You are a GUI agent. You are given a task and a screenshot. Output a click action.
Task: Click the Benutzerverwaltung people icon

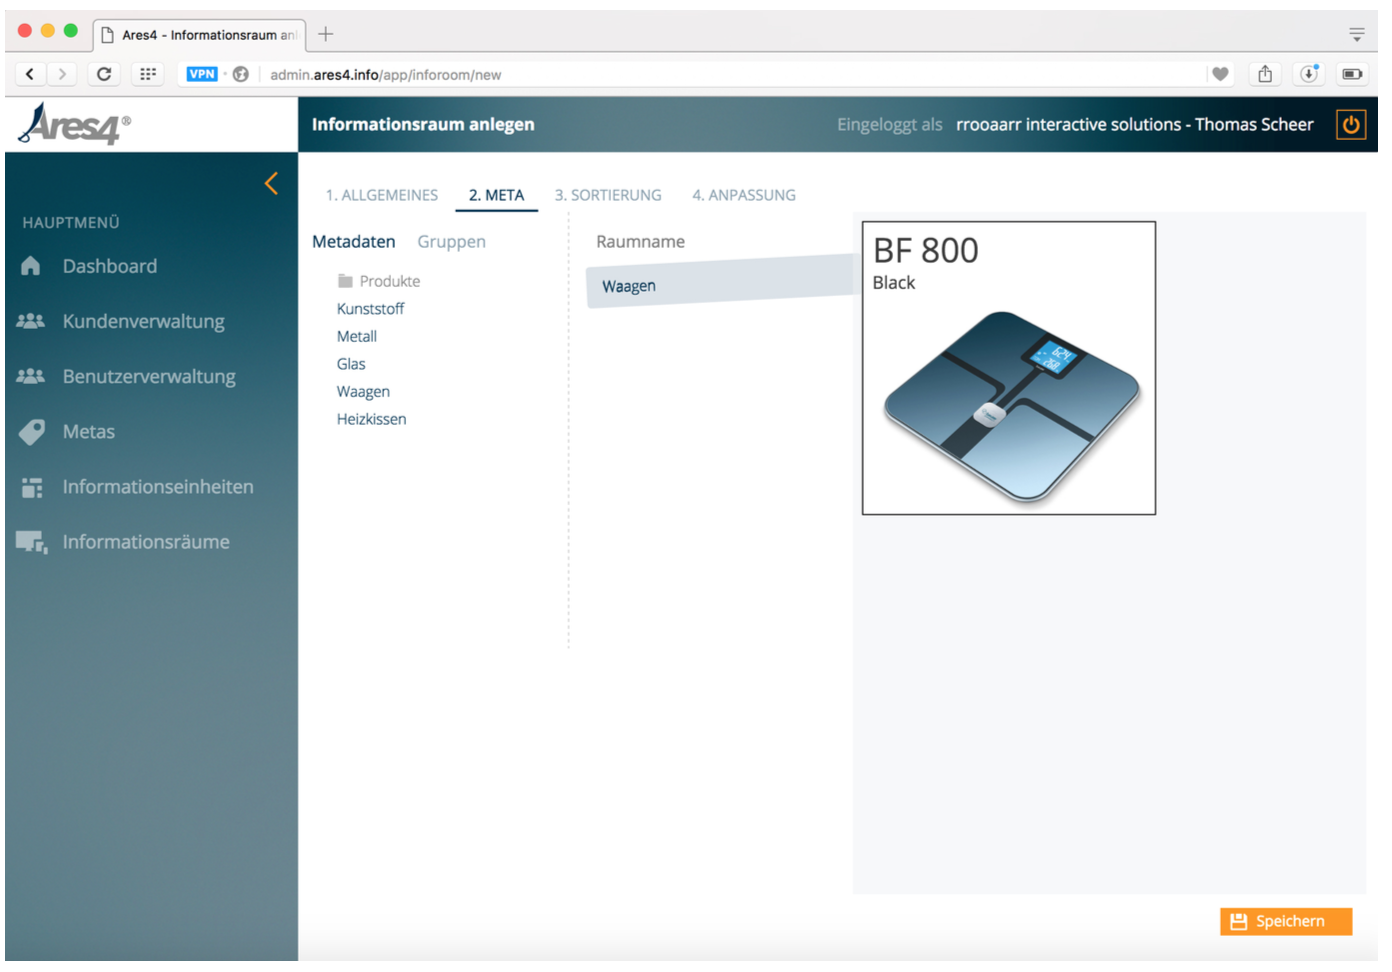click(x=31, y=376)
